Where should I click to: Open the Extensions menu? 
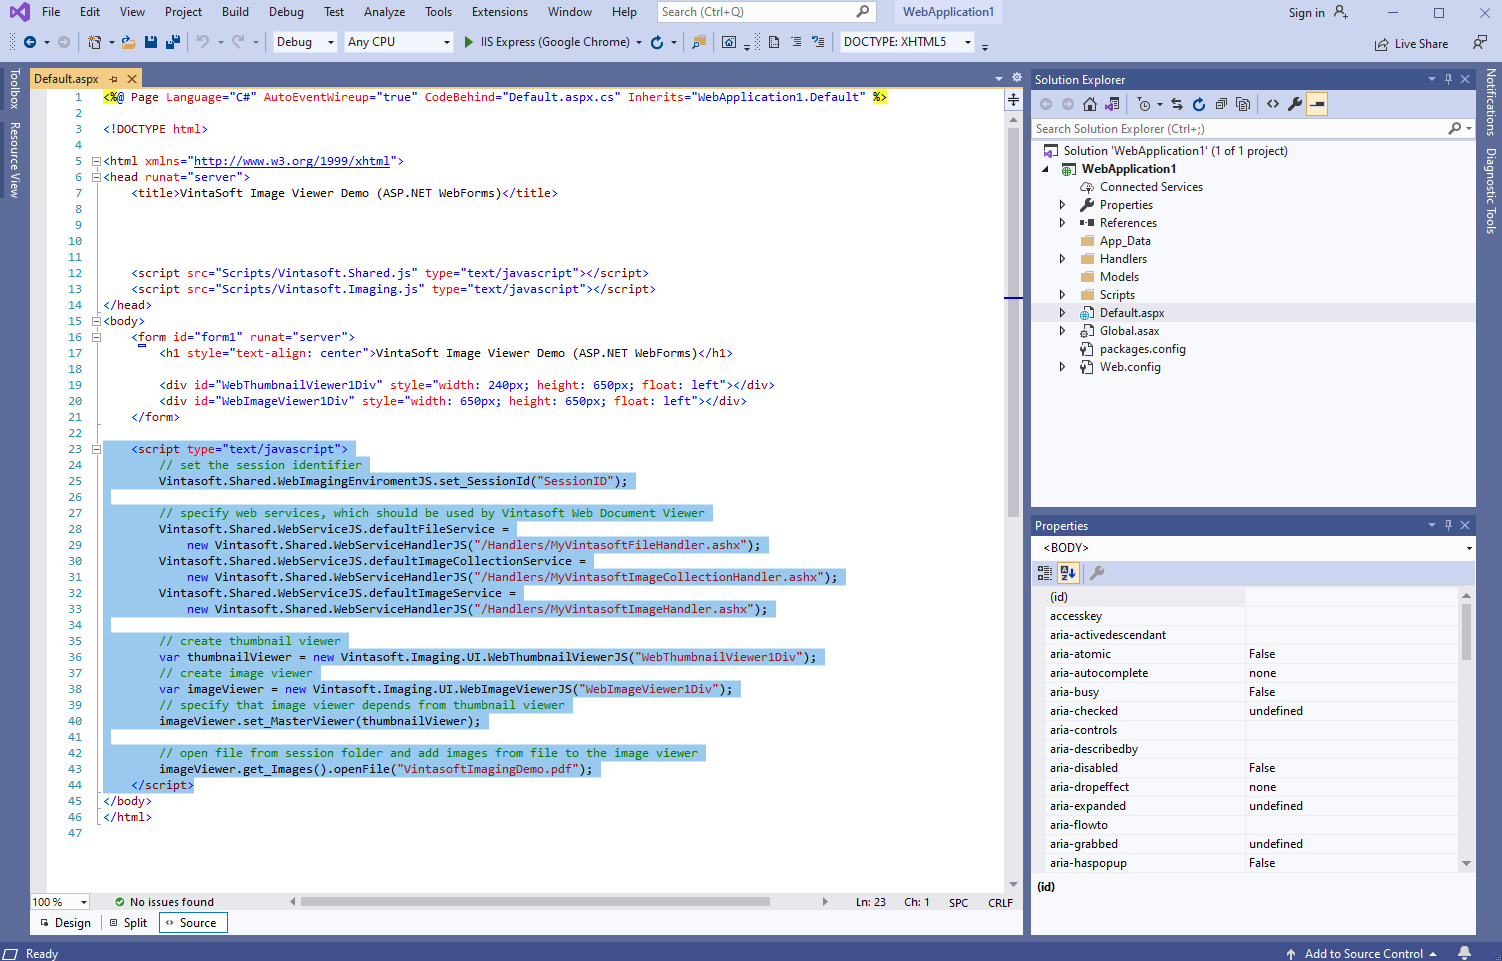499,12
